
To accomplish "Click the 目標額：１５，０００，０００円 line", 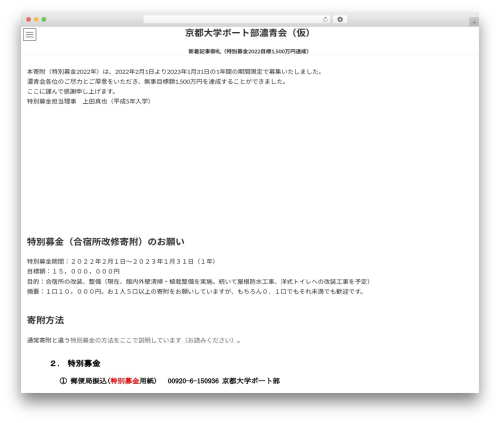I will click(x=73, y=271).
